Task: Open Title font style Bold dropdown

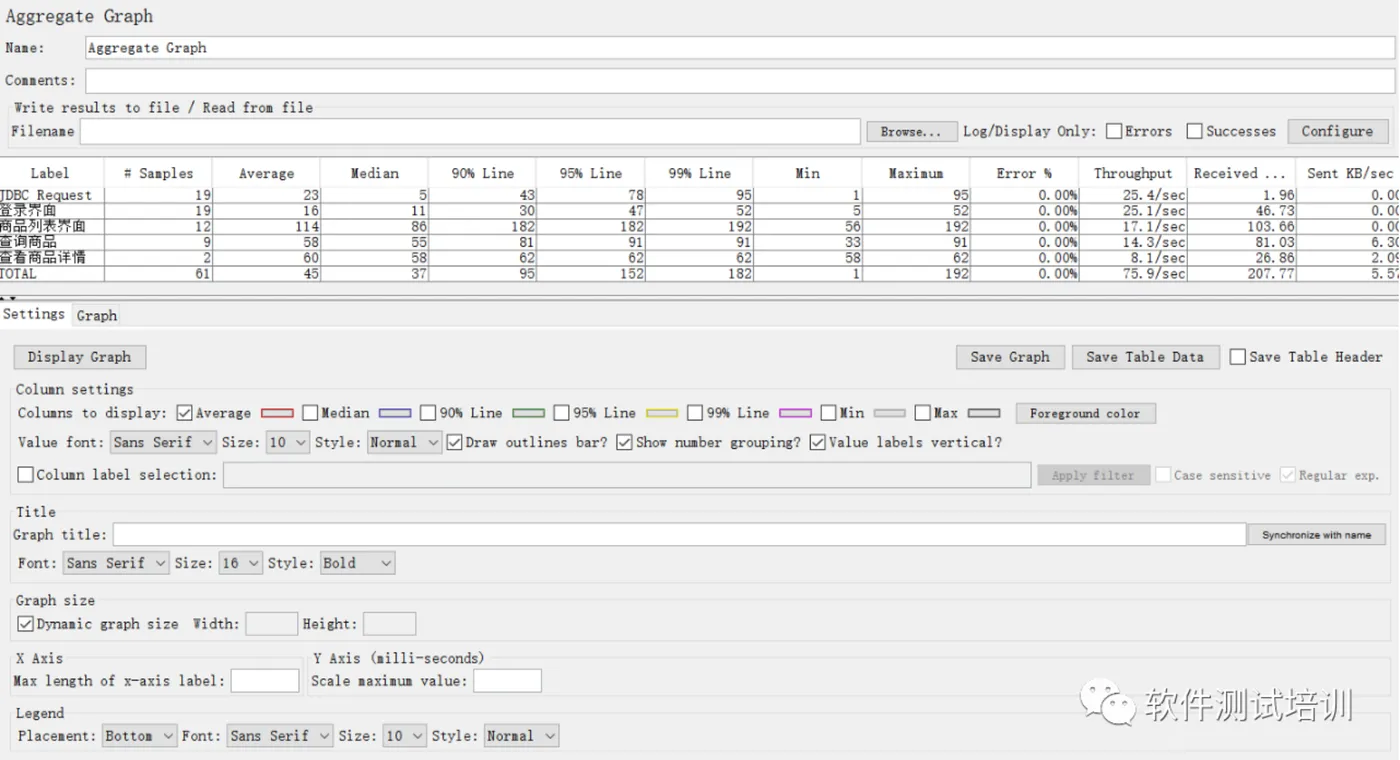Action: (x=357, y=563)
